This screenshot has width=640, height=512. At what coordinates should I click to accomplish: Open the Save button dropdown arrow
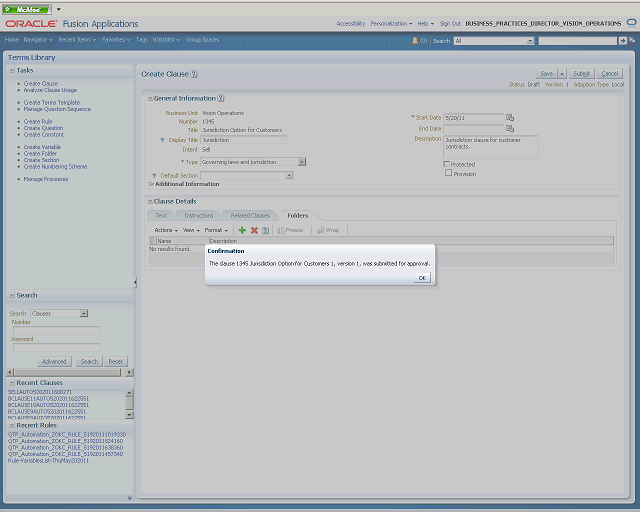coord(562,74)
